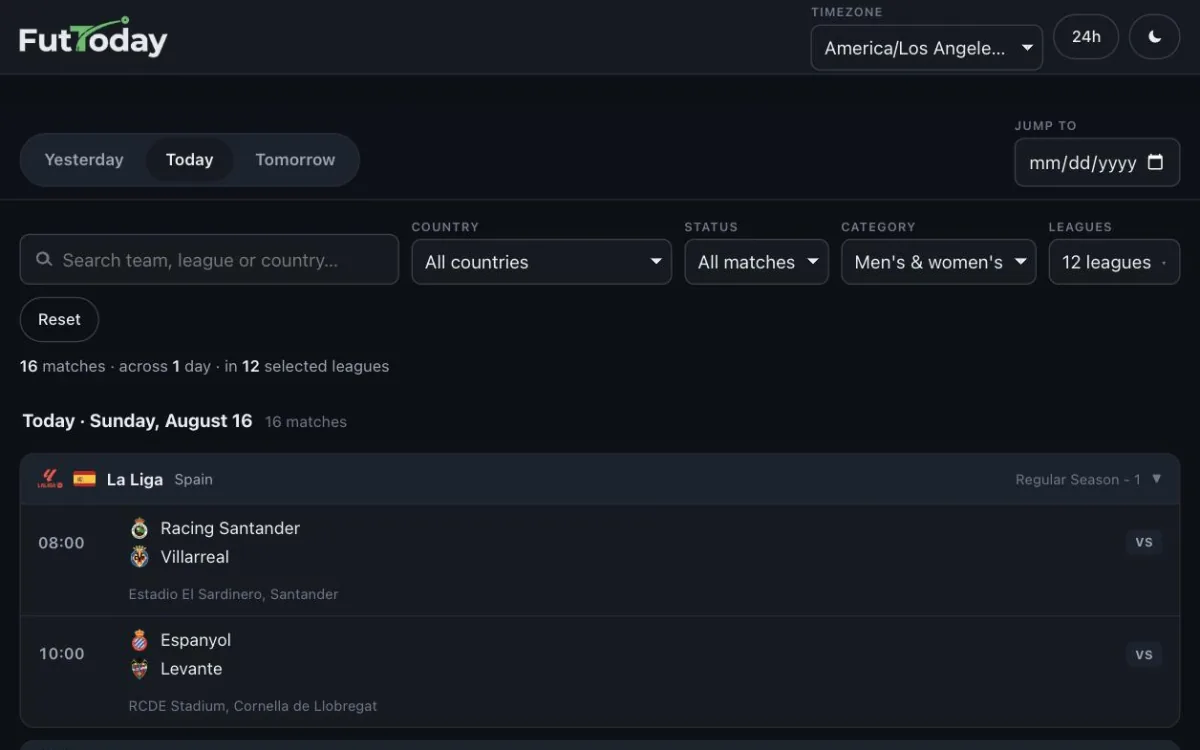Click the Spain flag icon
This screenshot has height=750, width=1200.
[x=84, y=479]
